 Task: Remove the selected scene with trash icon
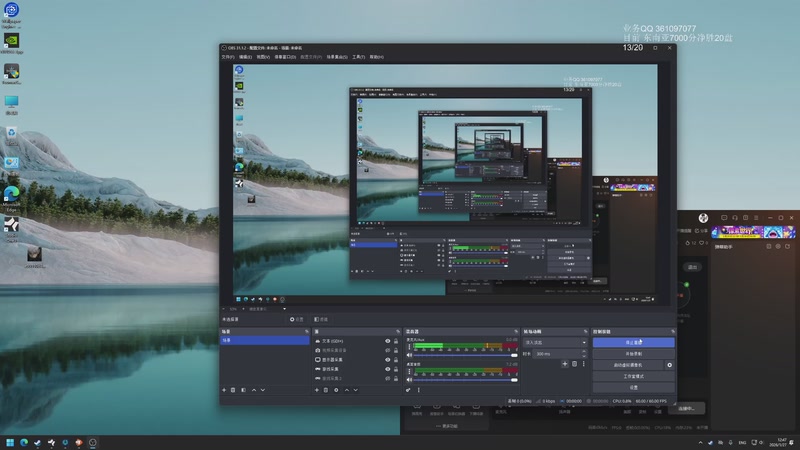pyautogui.click(x=233, y=390)
